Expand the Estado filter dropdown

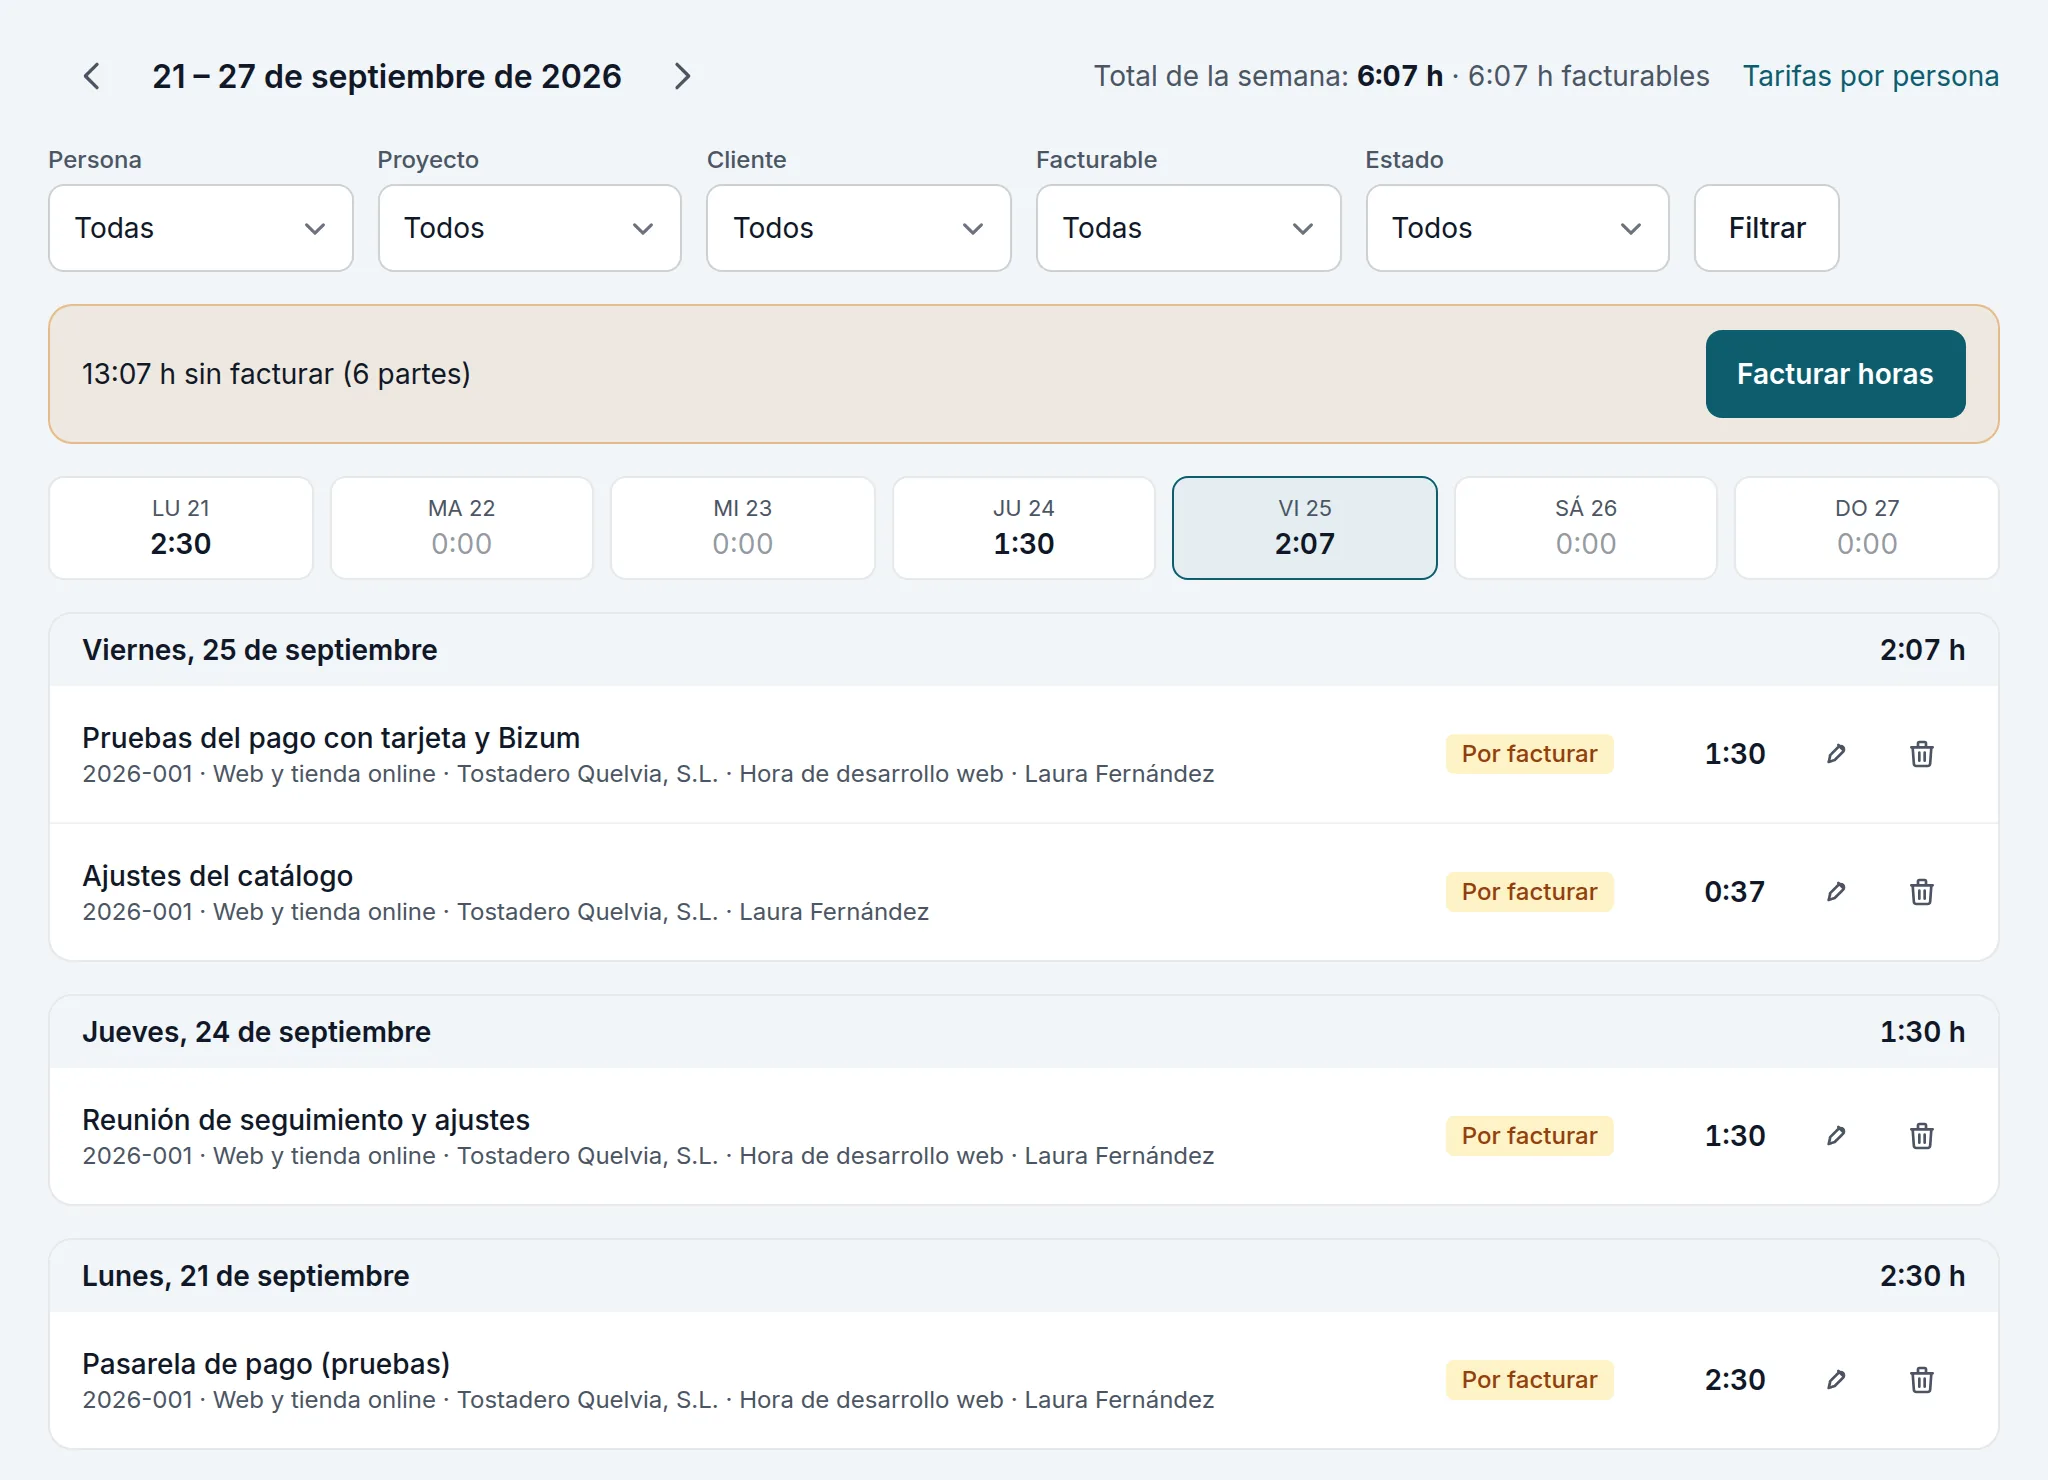(x=1517, y=228)
